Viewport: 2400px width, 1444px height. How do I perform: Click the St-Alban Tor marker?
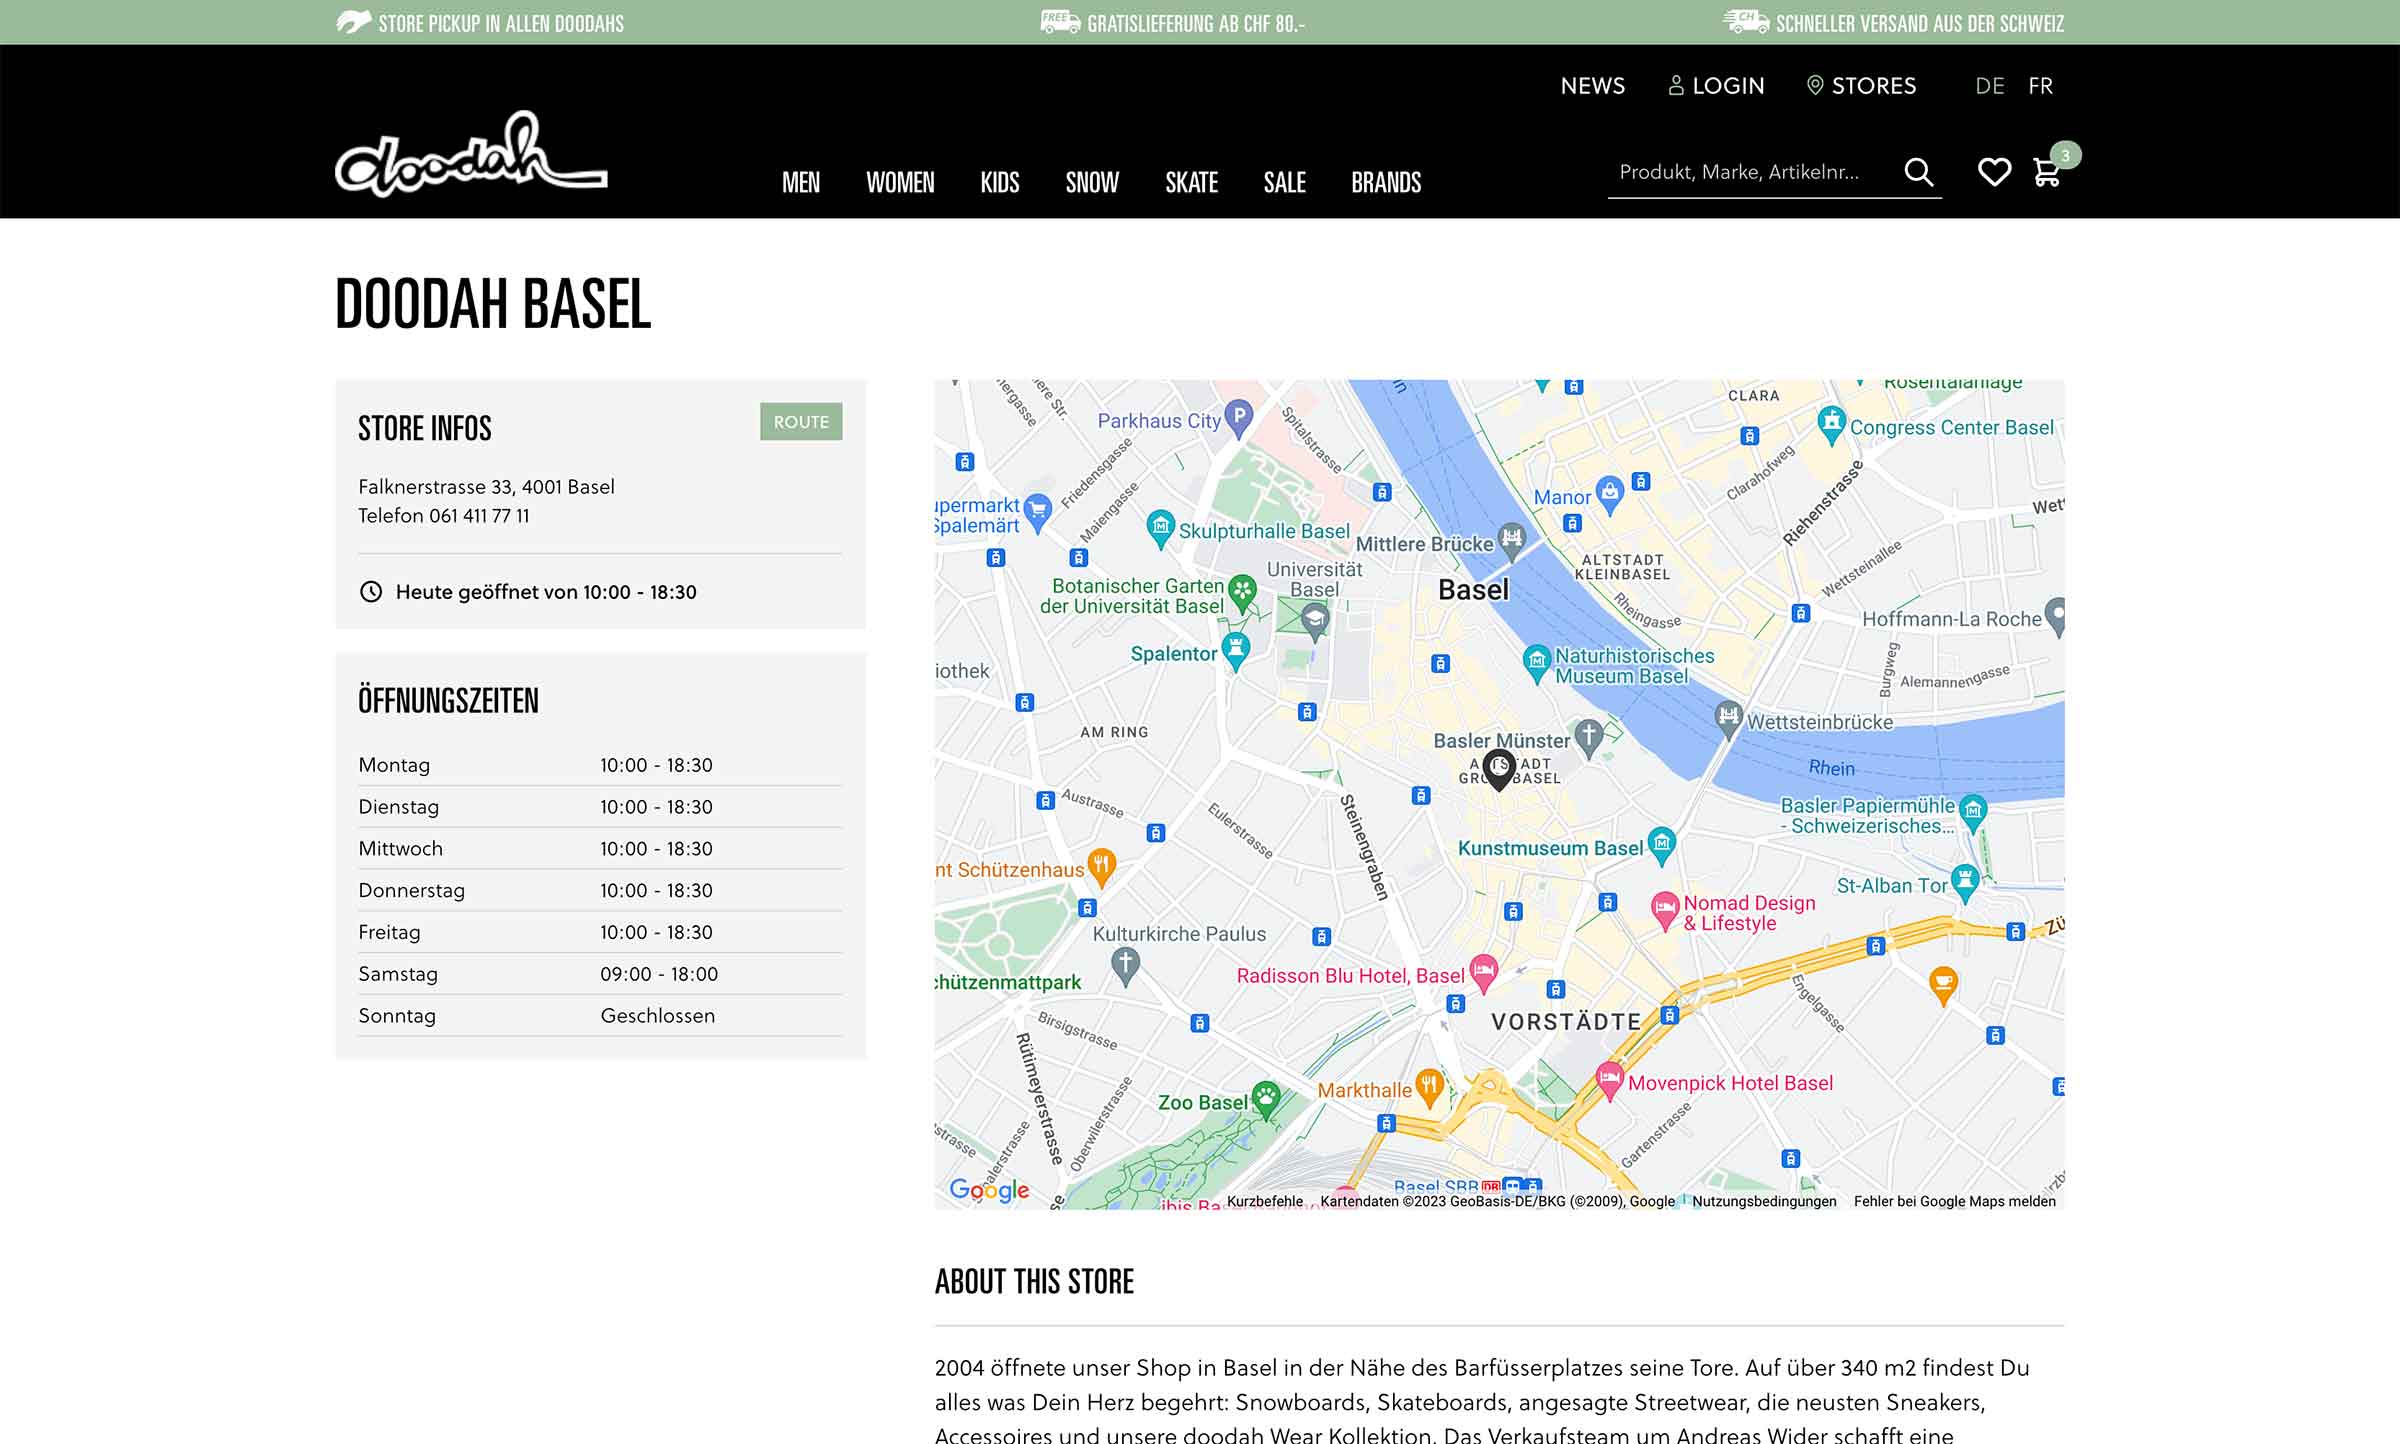point(1965,884)
